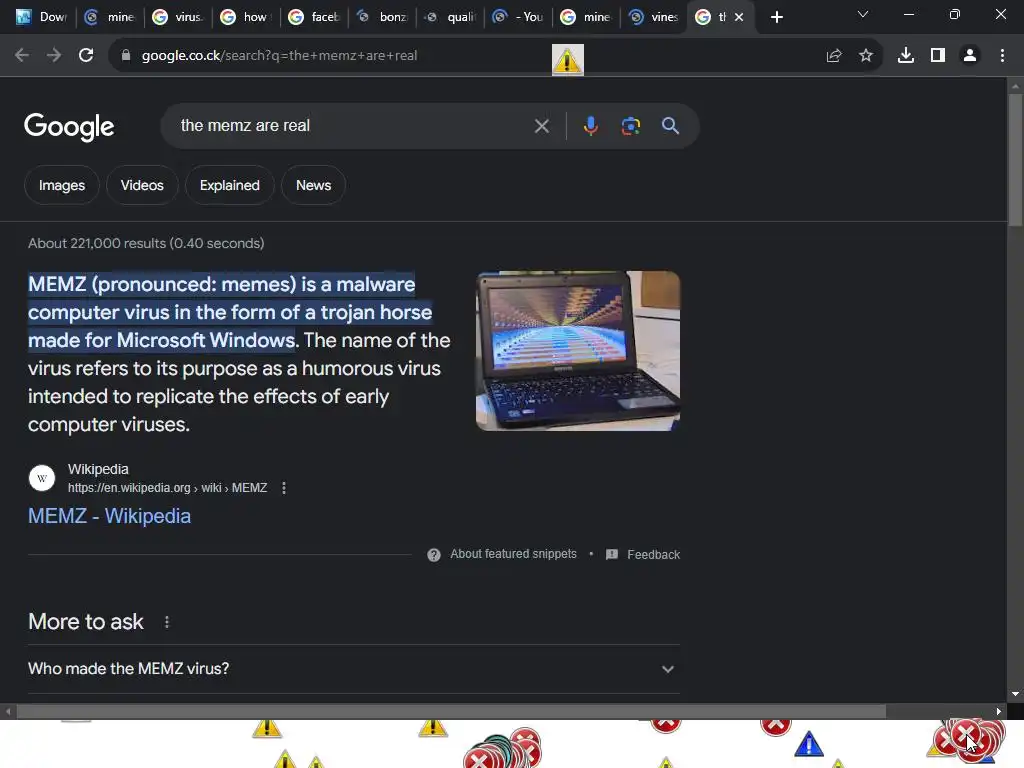Filter results by Images
Screen dimensions: 1024x768
tap(61, 185)
